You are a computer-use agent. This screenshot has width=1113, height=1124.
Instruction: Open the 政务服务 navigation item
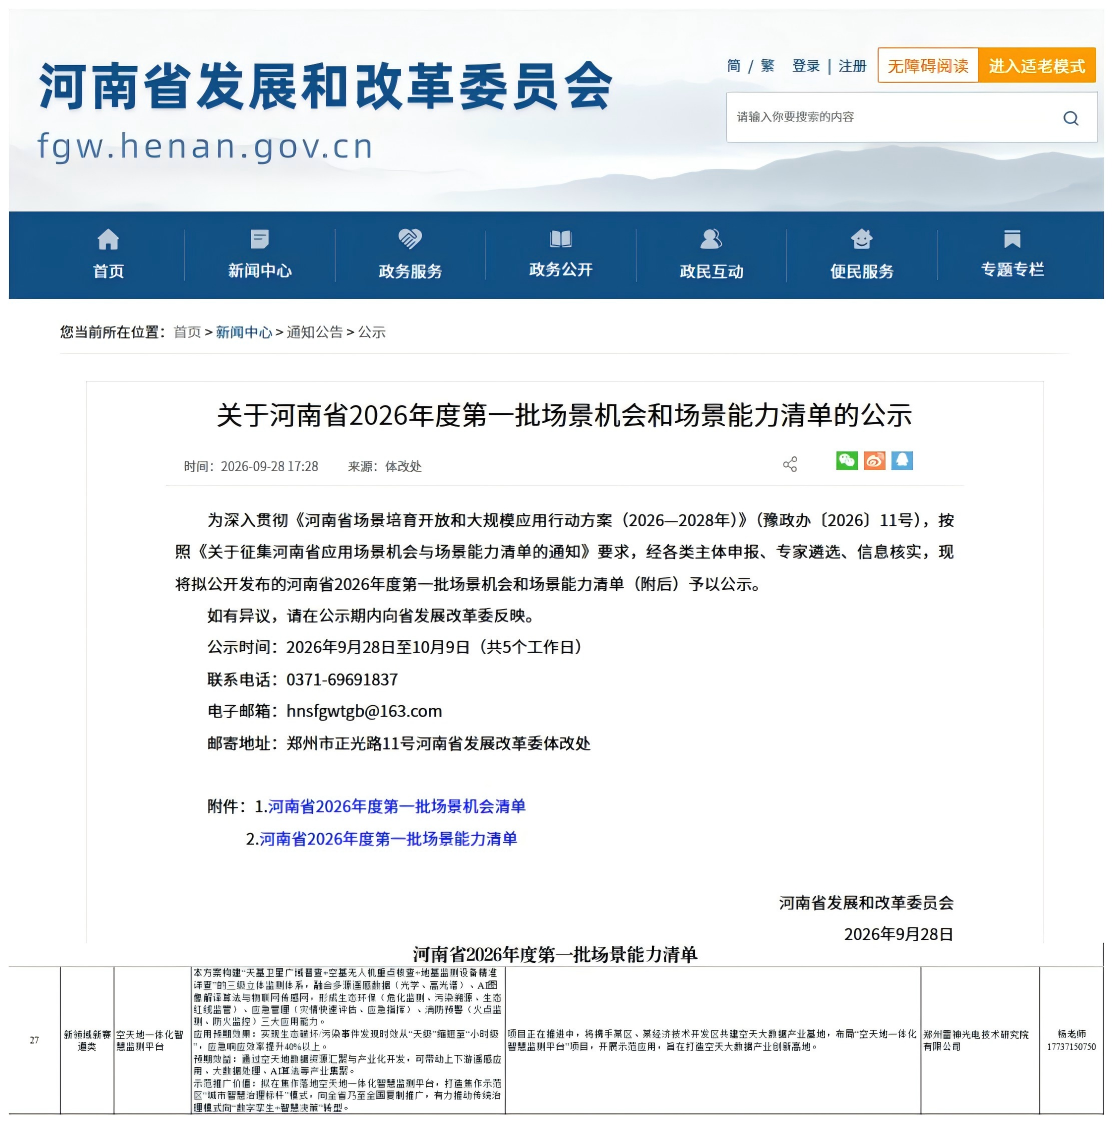[410, 271]
